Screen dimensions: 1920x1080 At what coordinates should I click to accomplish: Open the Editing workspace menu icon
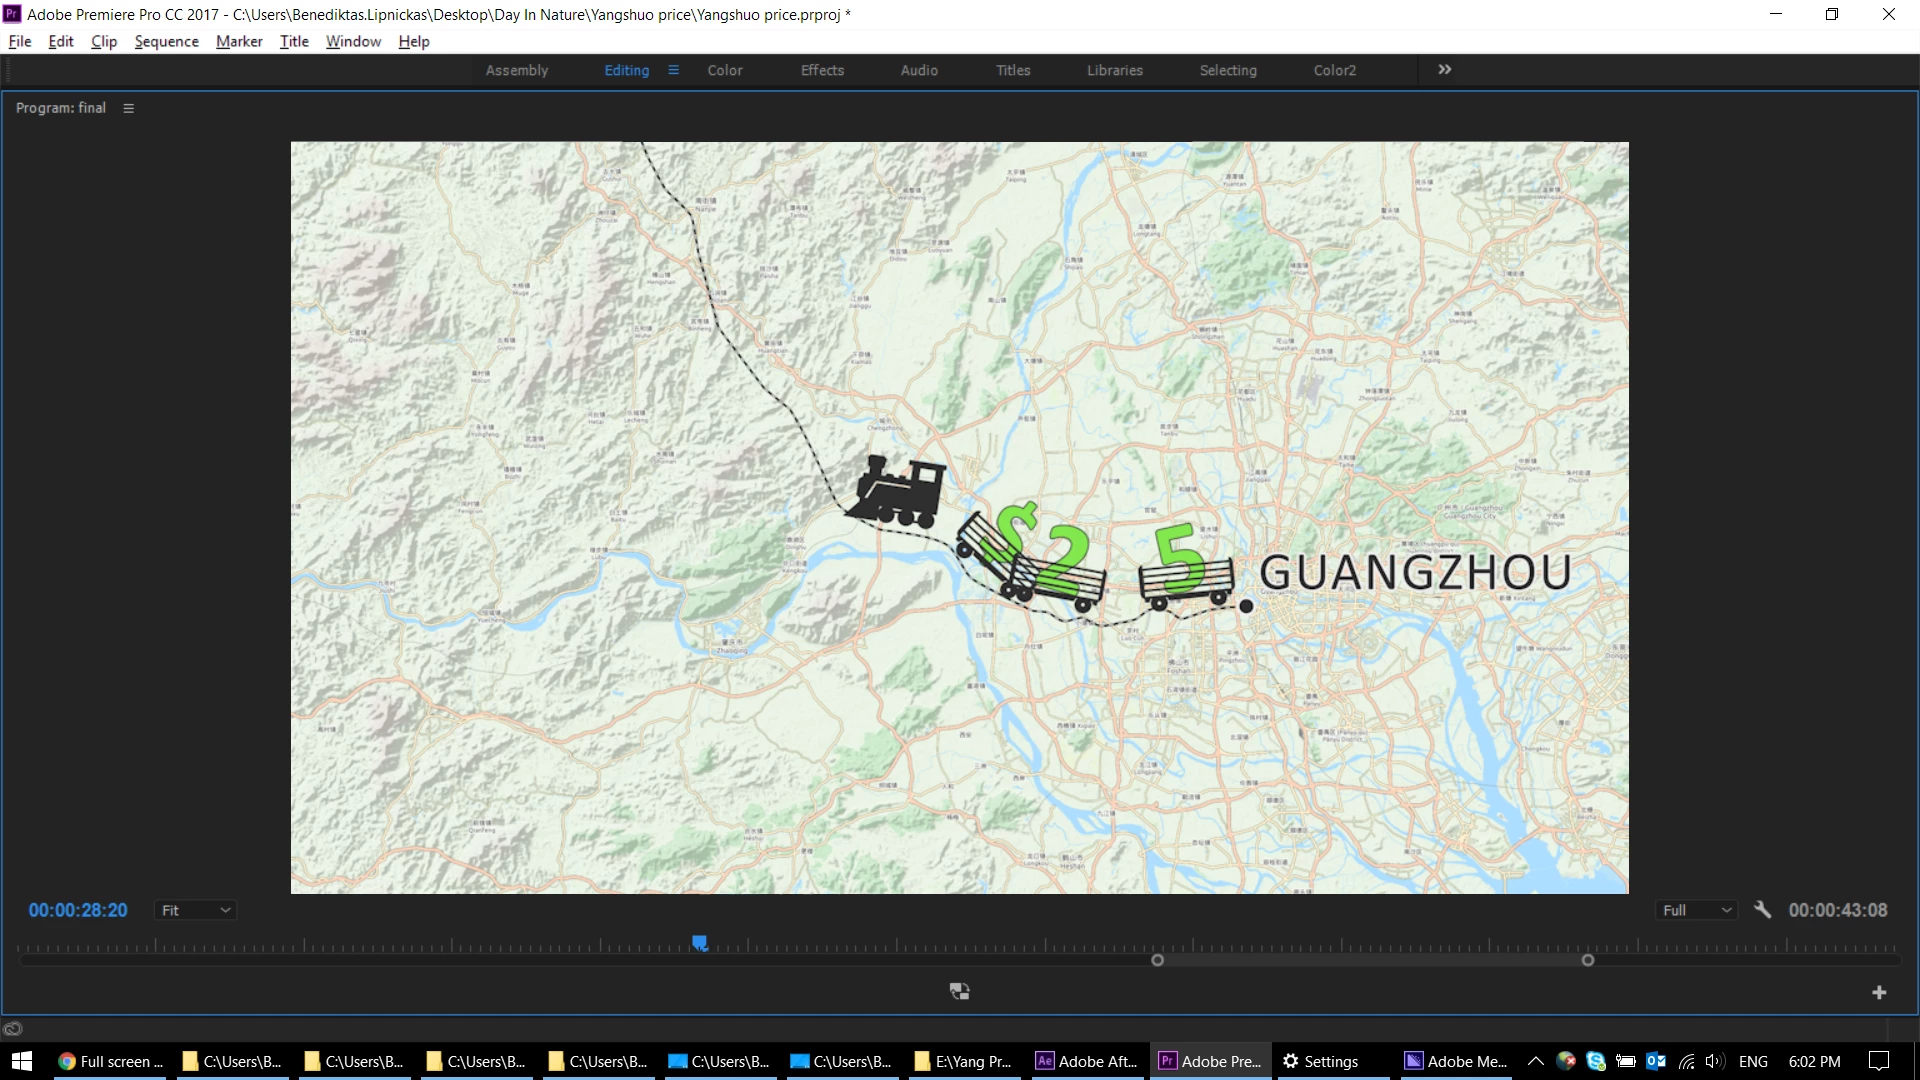673,70
